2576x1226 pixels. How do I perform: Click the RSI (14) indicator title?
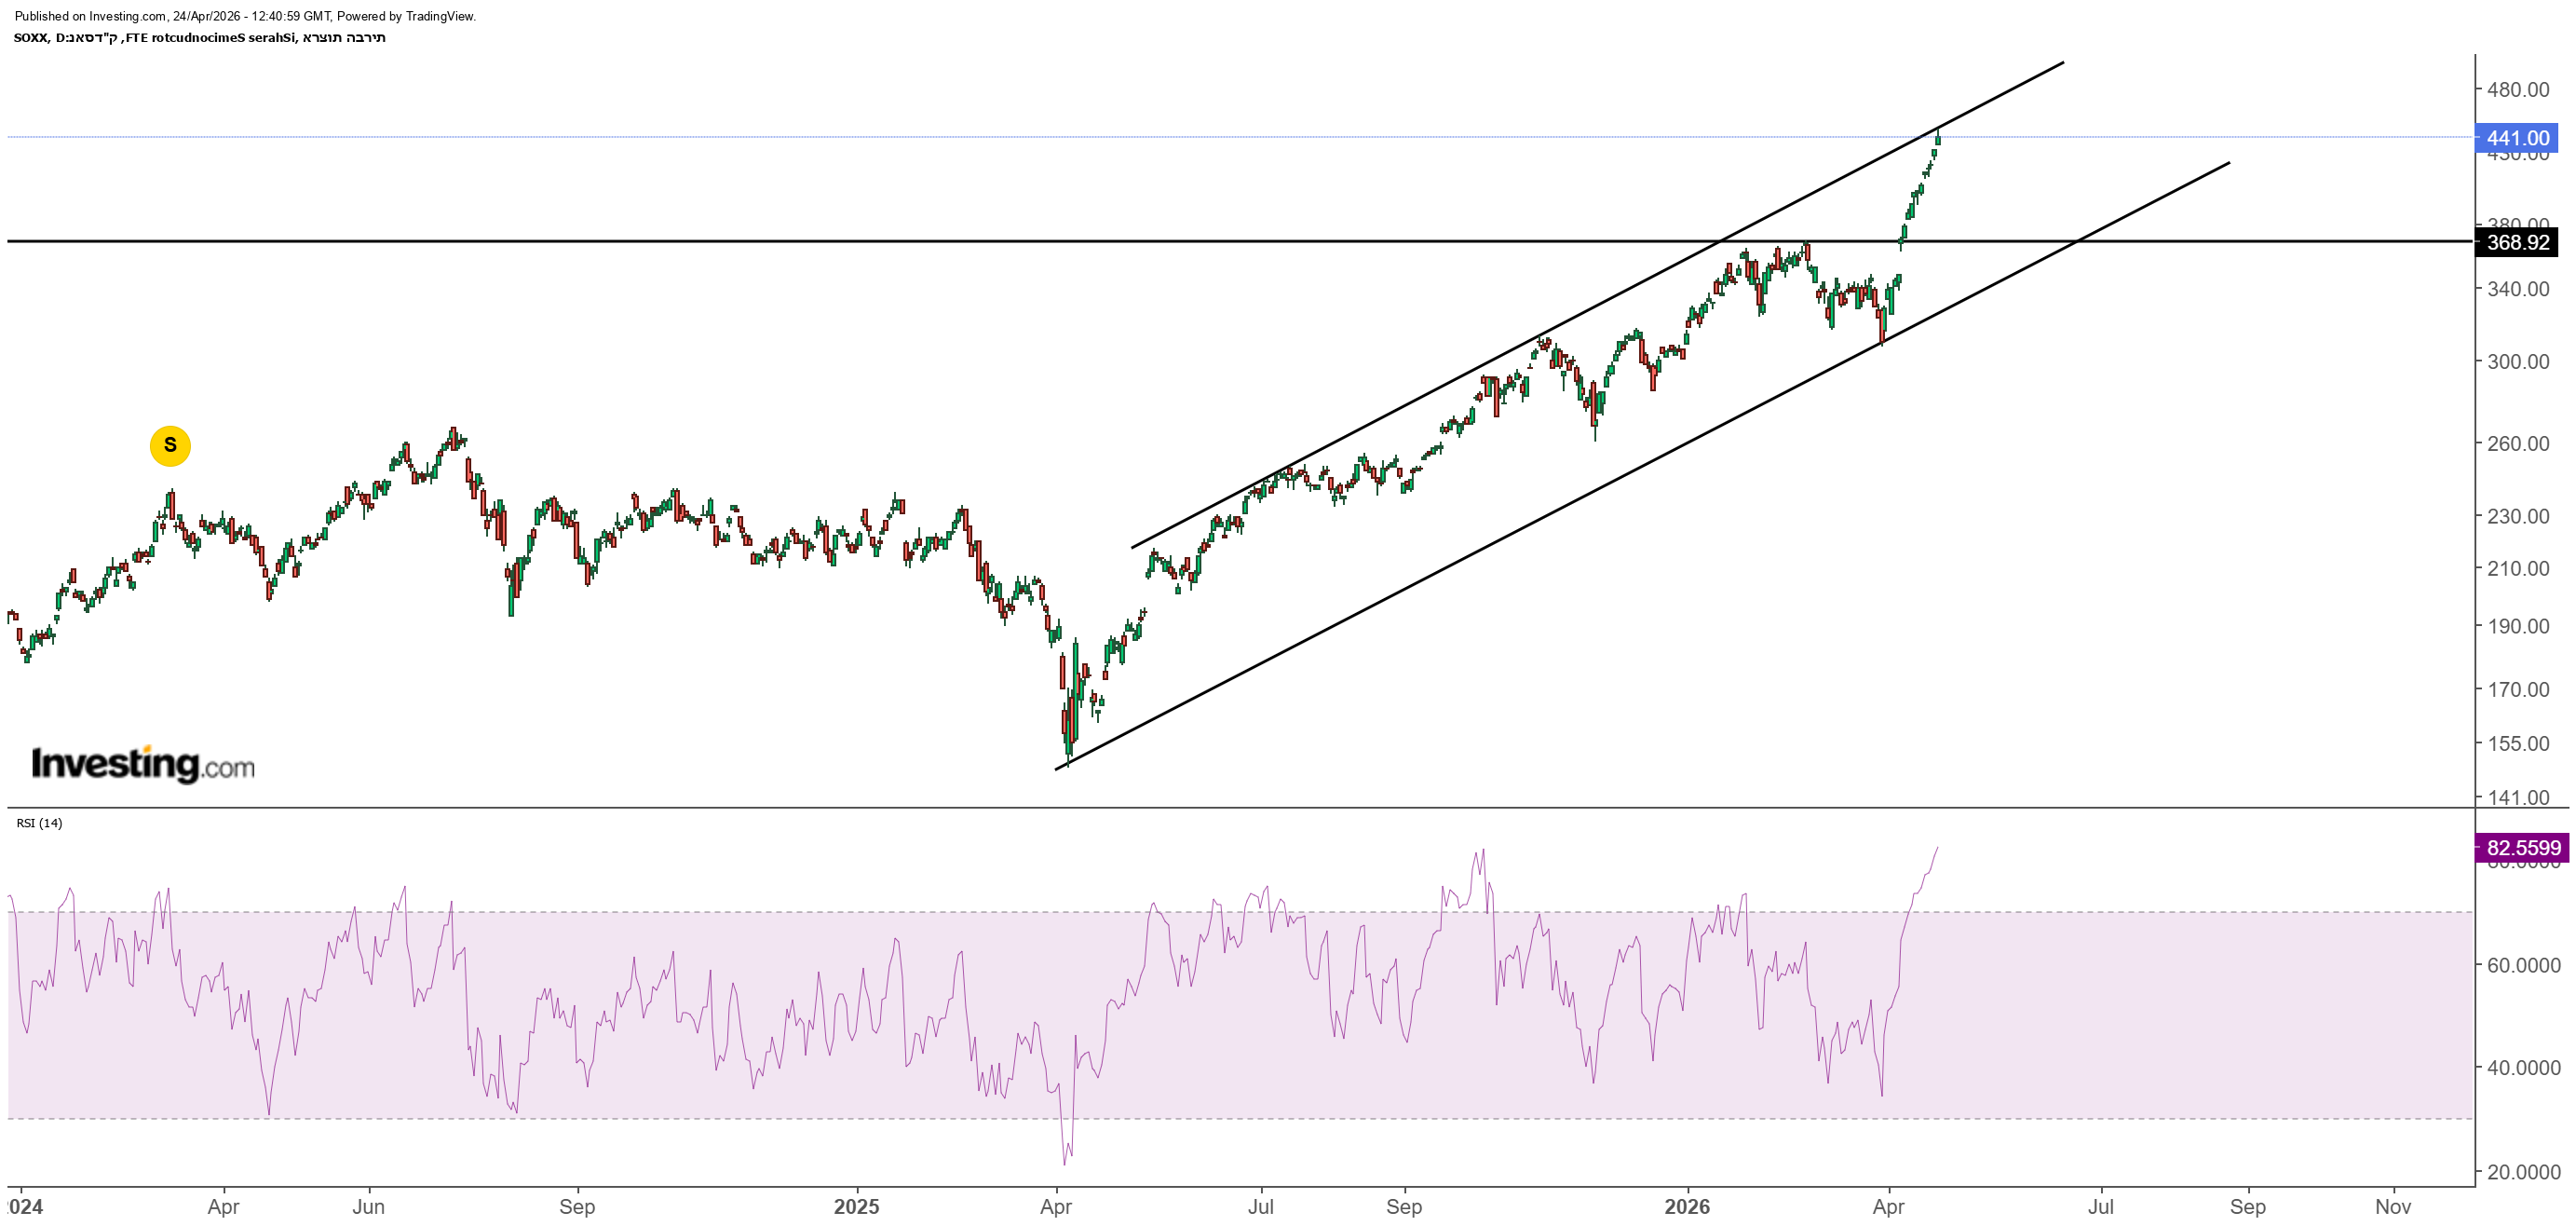tap(39, 823)
